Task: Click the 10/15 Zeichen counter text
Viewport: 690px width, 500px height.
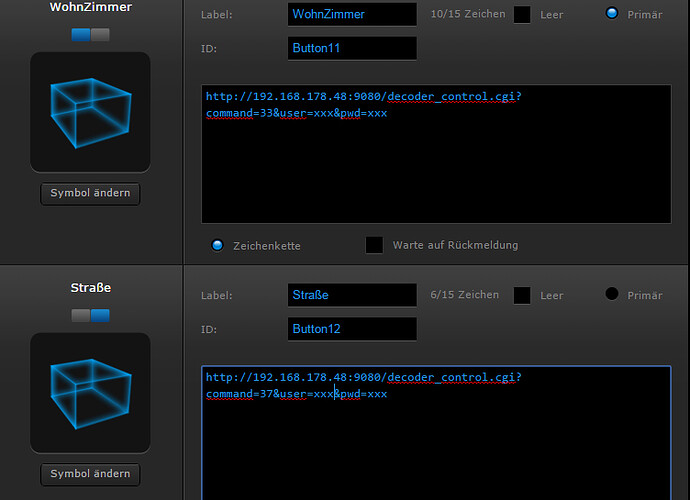Action: click(x=468, y=14)
